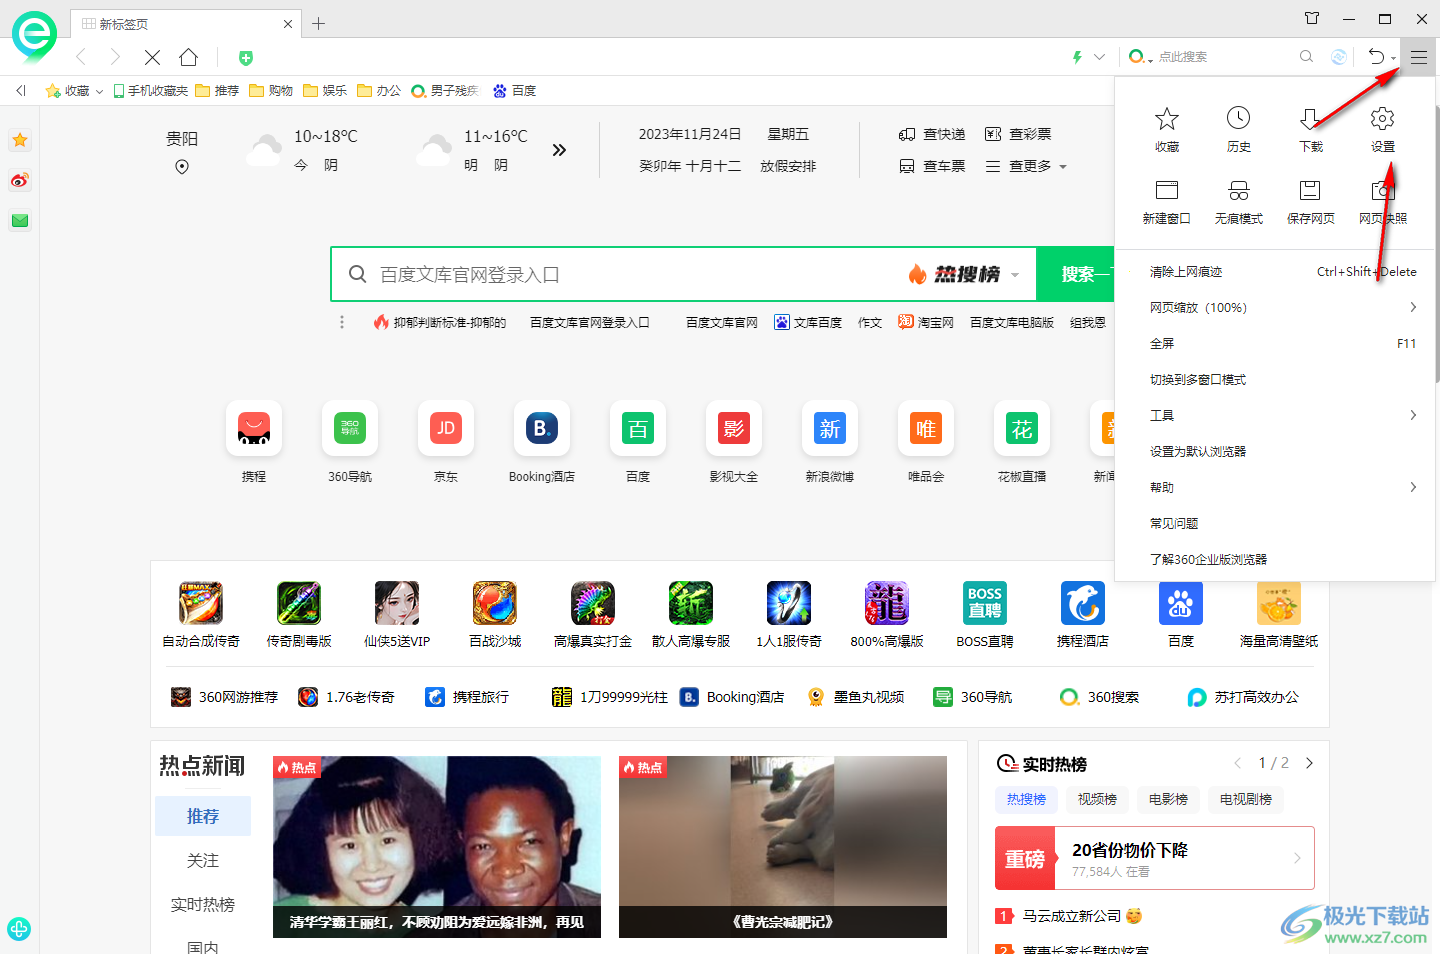Switch to 电视剧榜 tab

1246,799
